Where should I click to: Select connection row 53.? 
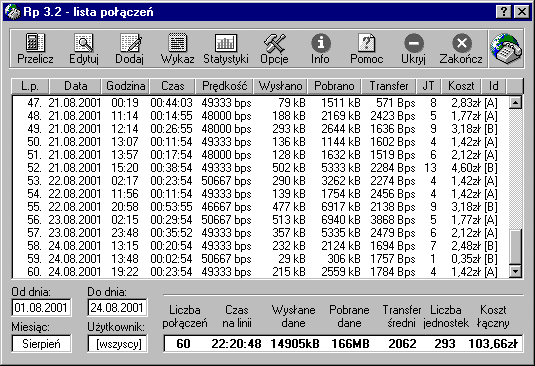tap(260, 180)
